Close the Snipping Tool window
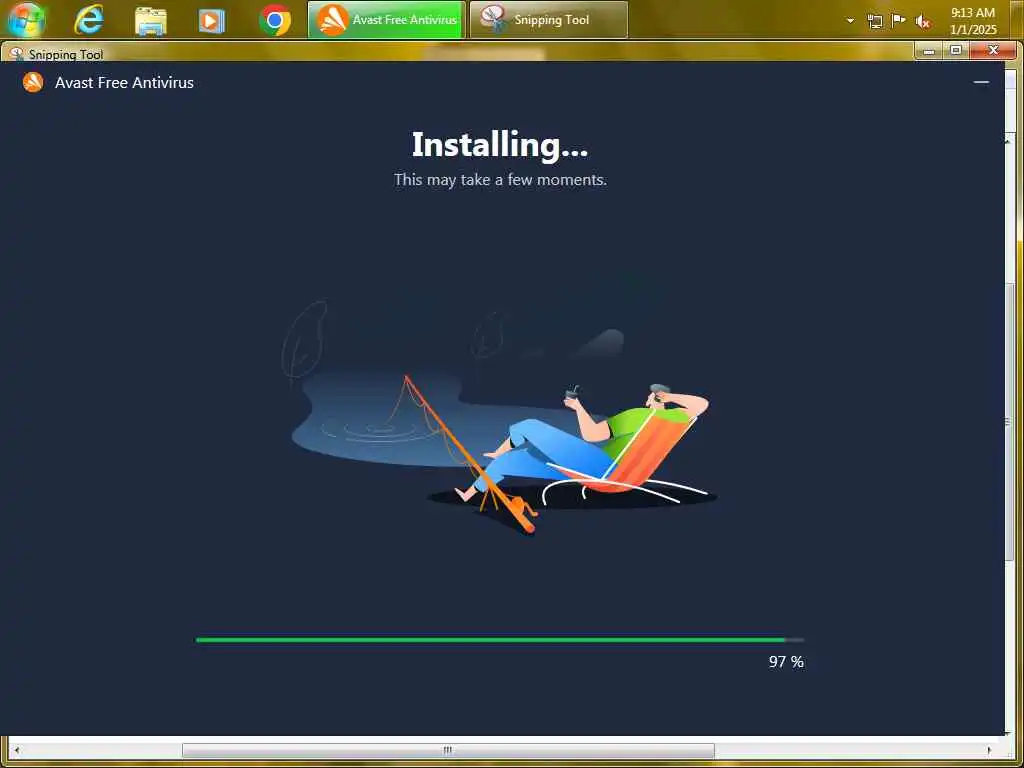 (x=993, y=50)
